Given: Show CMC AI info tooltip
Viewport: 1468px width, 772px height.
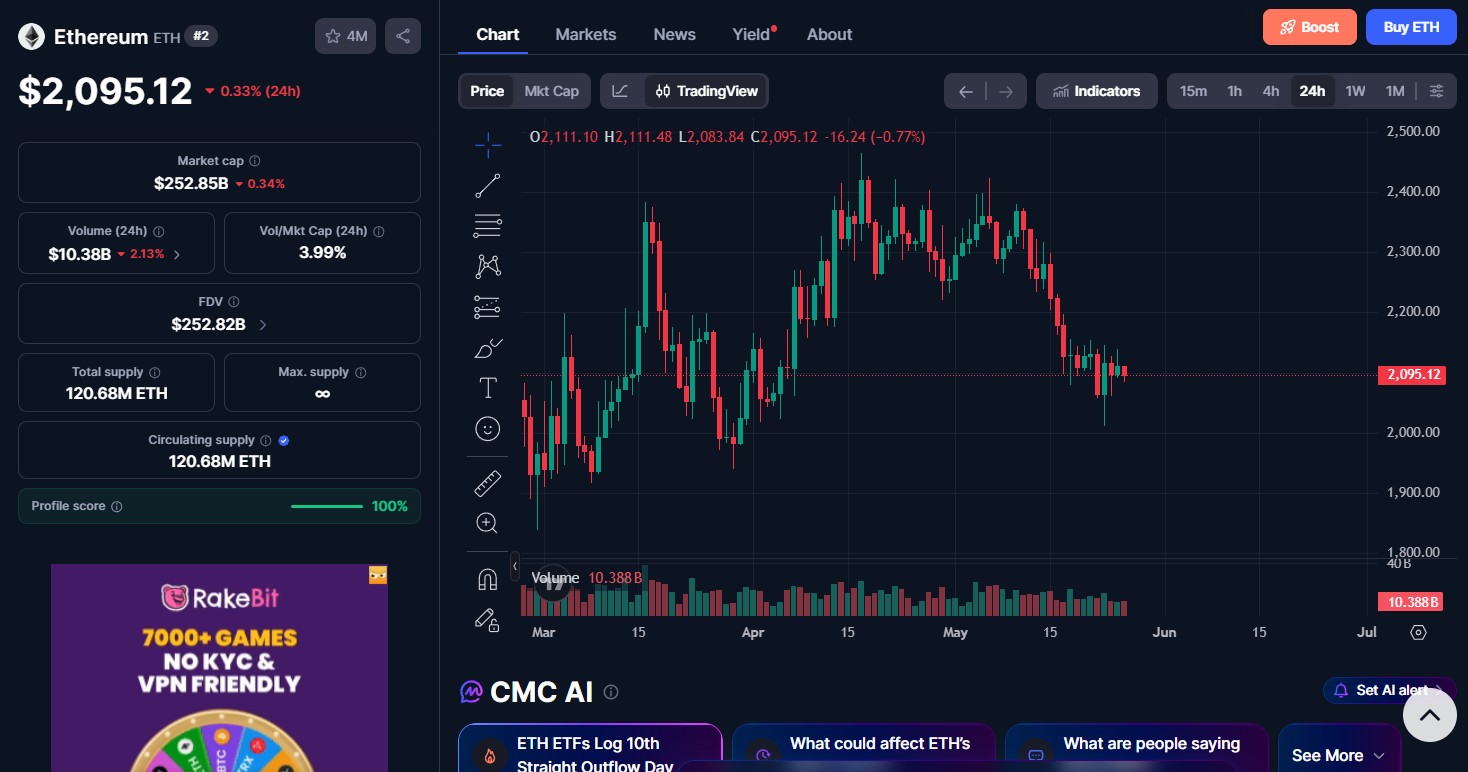Looking at the screenshot, I should point(611,692).
